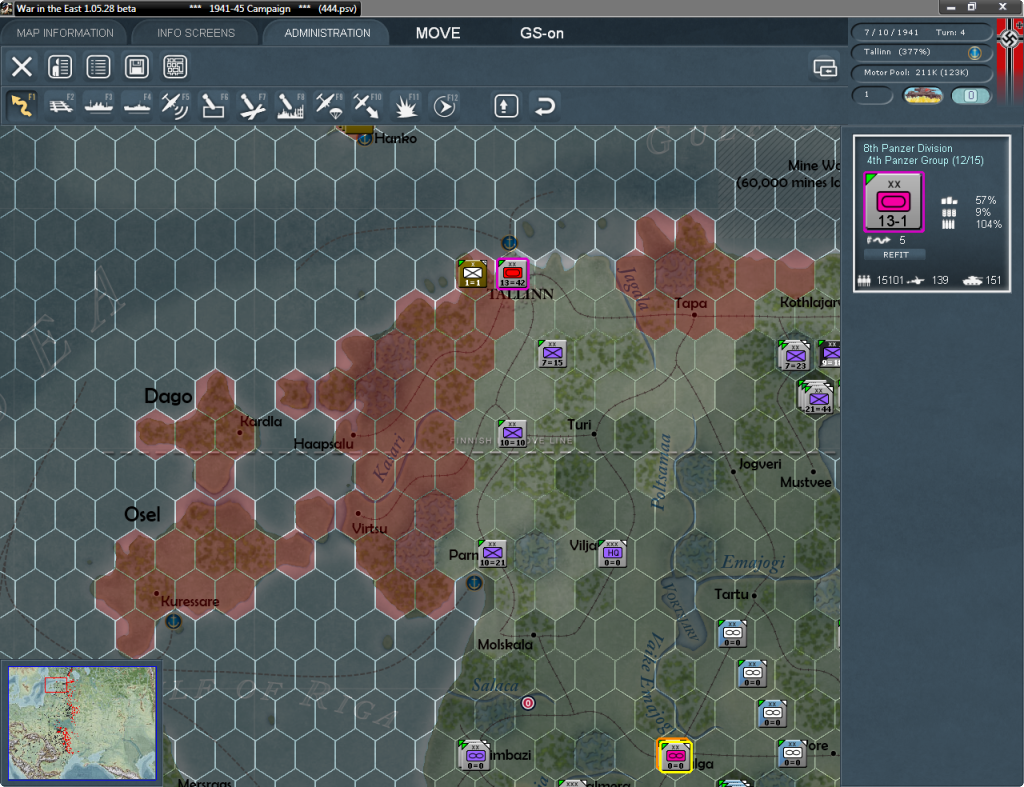The width and height of the screenshot is (1024, 787).
Task: Click the Tartu town label on the map
Action: click(x=731, y=594)
